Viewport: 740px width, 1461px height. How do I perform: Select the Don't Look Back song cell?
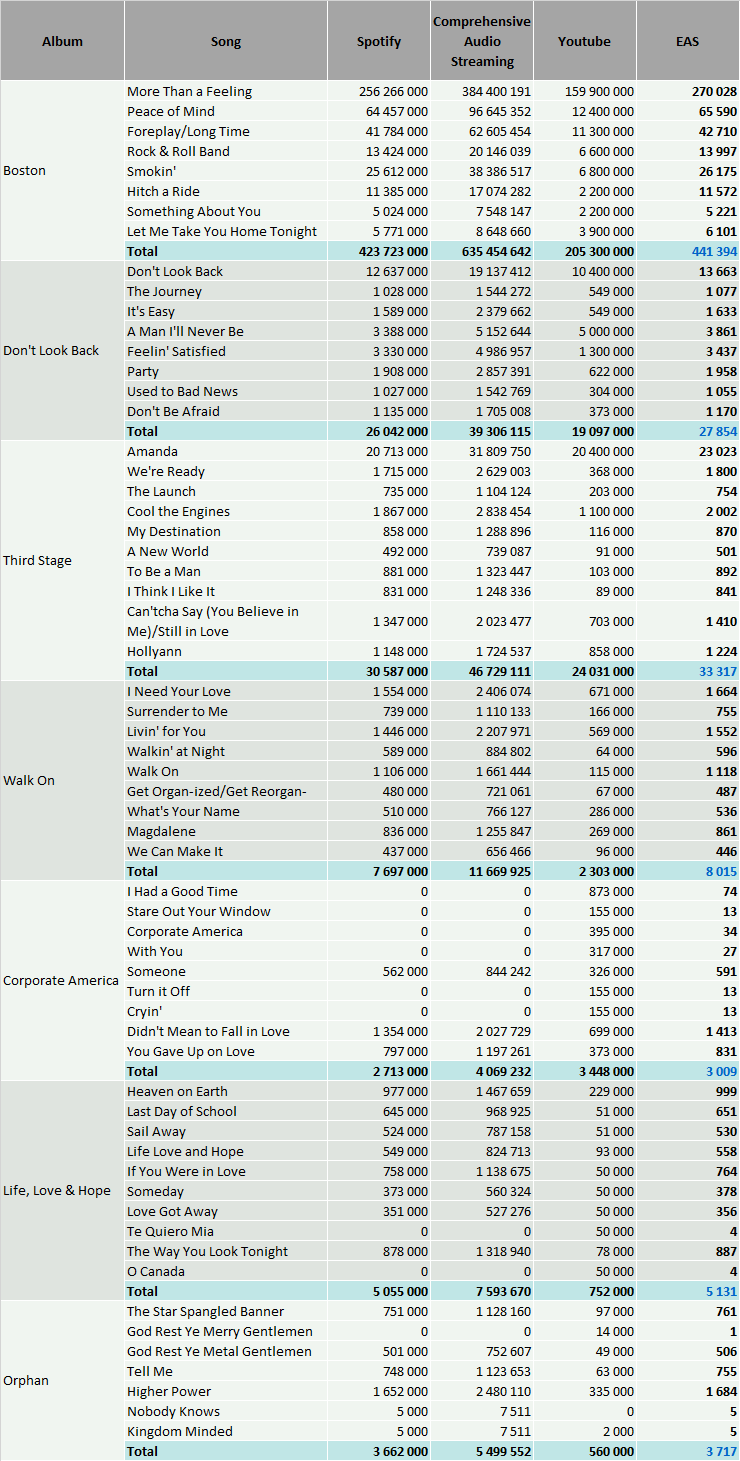click(226, 271)
